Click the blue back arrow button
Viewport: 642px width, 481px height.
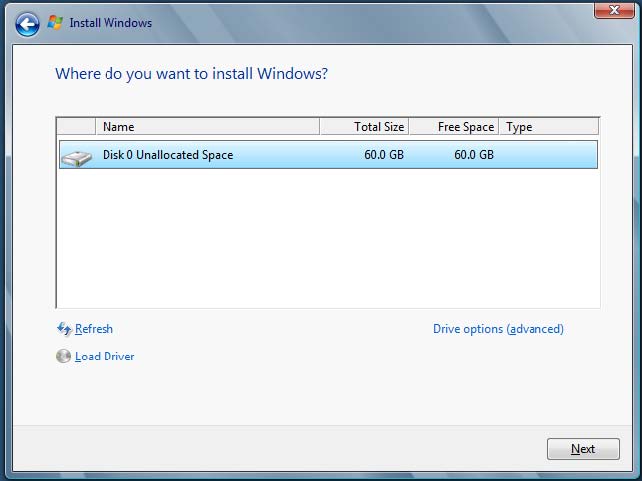point(27,23)
